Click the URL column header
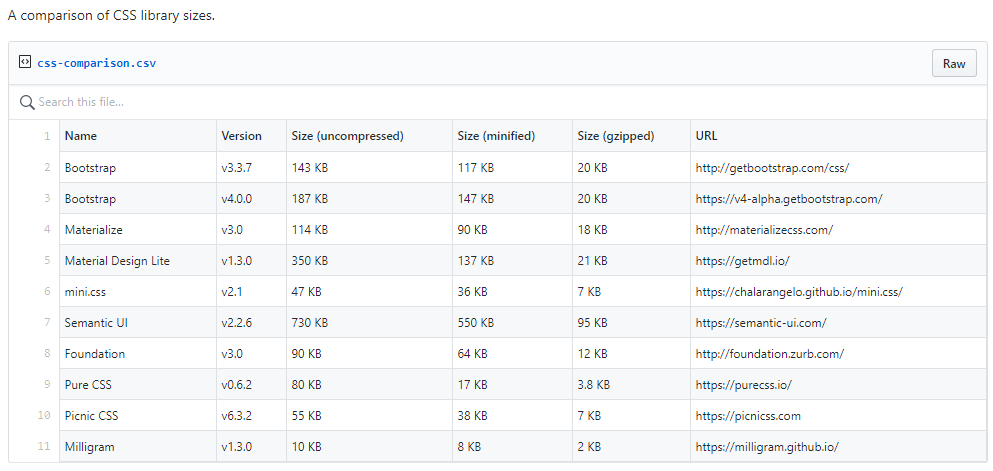993x471 pixels. (706, 136)
